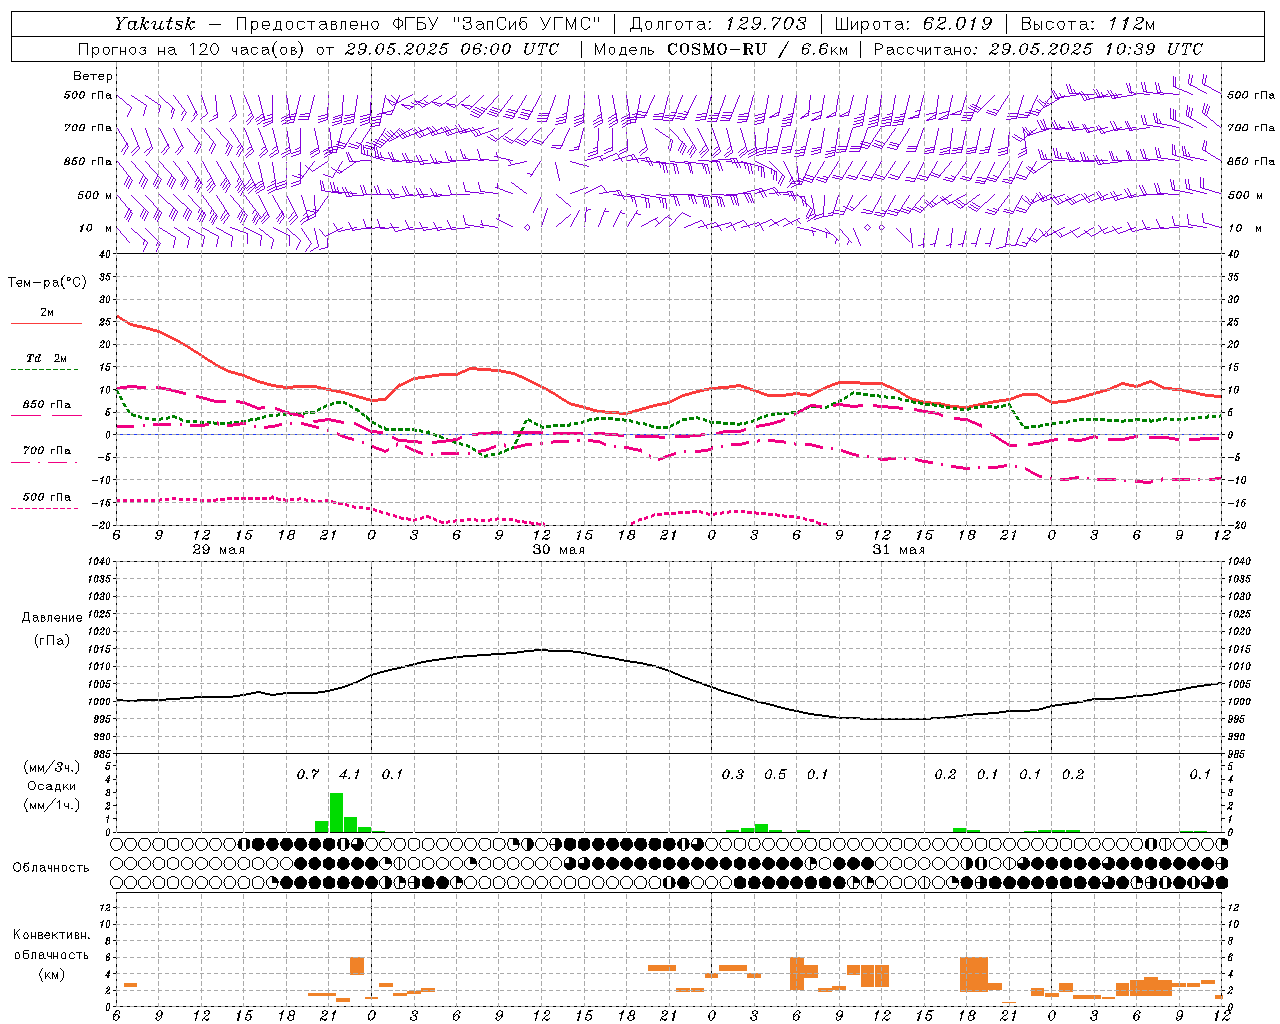Click the Рассчитано: 29.05.2025 10:39 UTC text
This screenshot has width=1280, height=1024.
pos(1038,49)
